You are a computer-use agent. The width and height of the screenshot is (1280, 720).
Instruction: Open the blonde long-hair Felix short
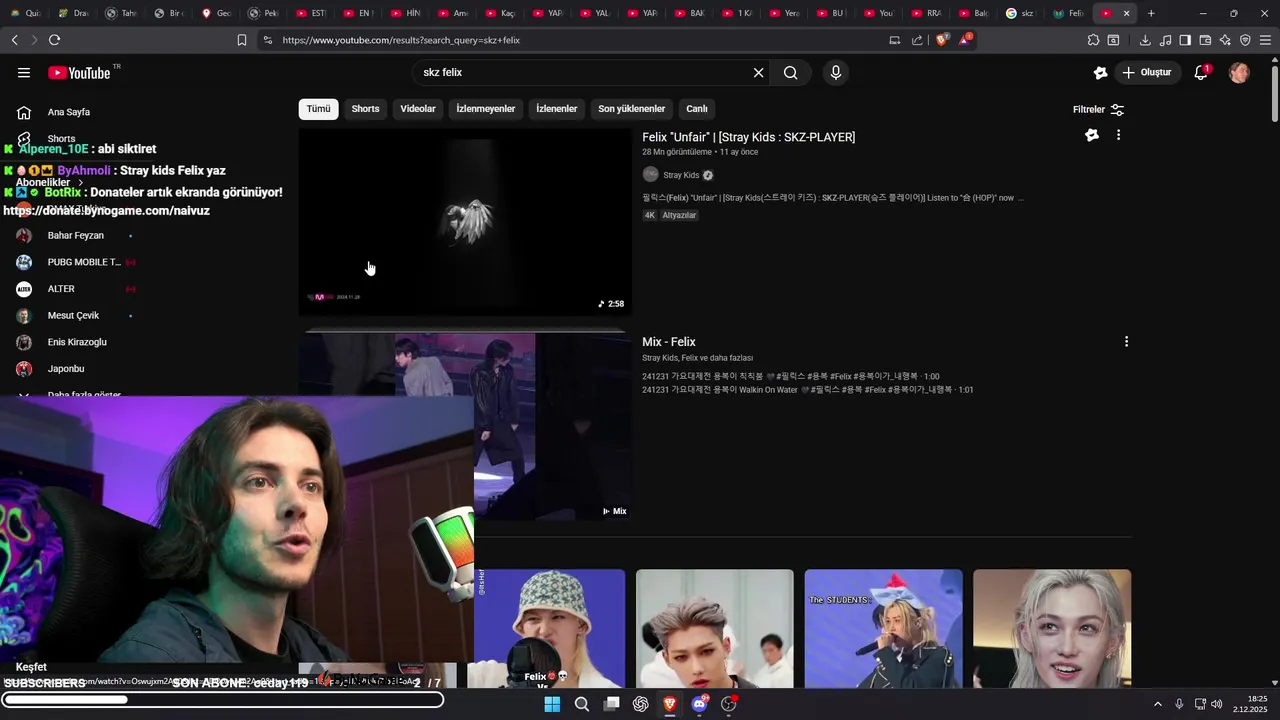tap(1052, 629)
